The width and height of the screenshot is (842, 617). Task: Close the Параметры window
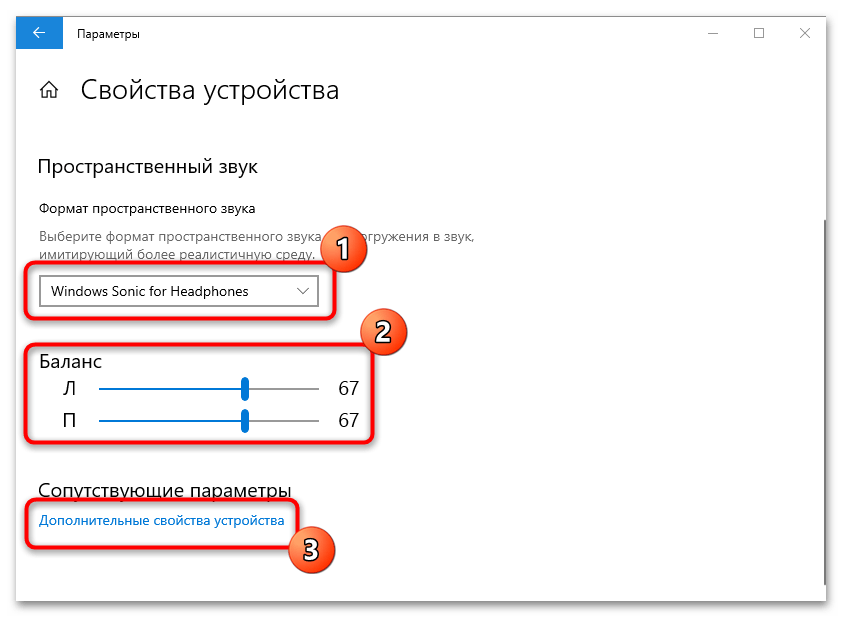point(805,33)
